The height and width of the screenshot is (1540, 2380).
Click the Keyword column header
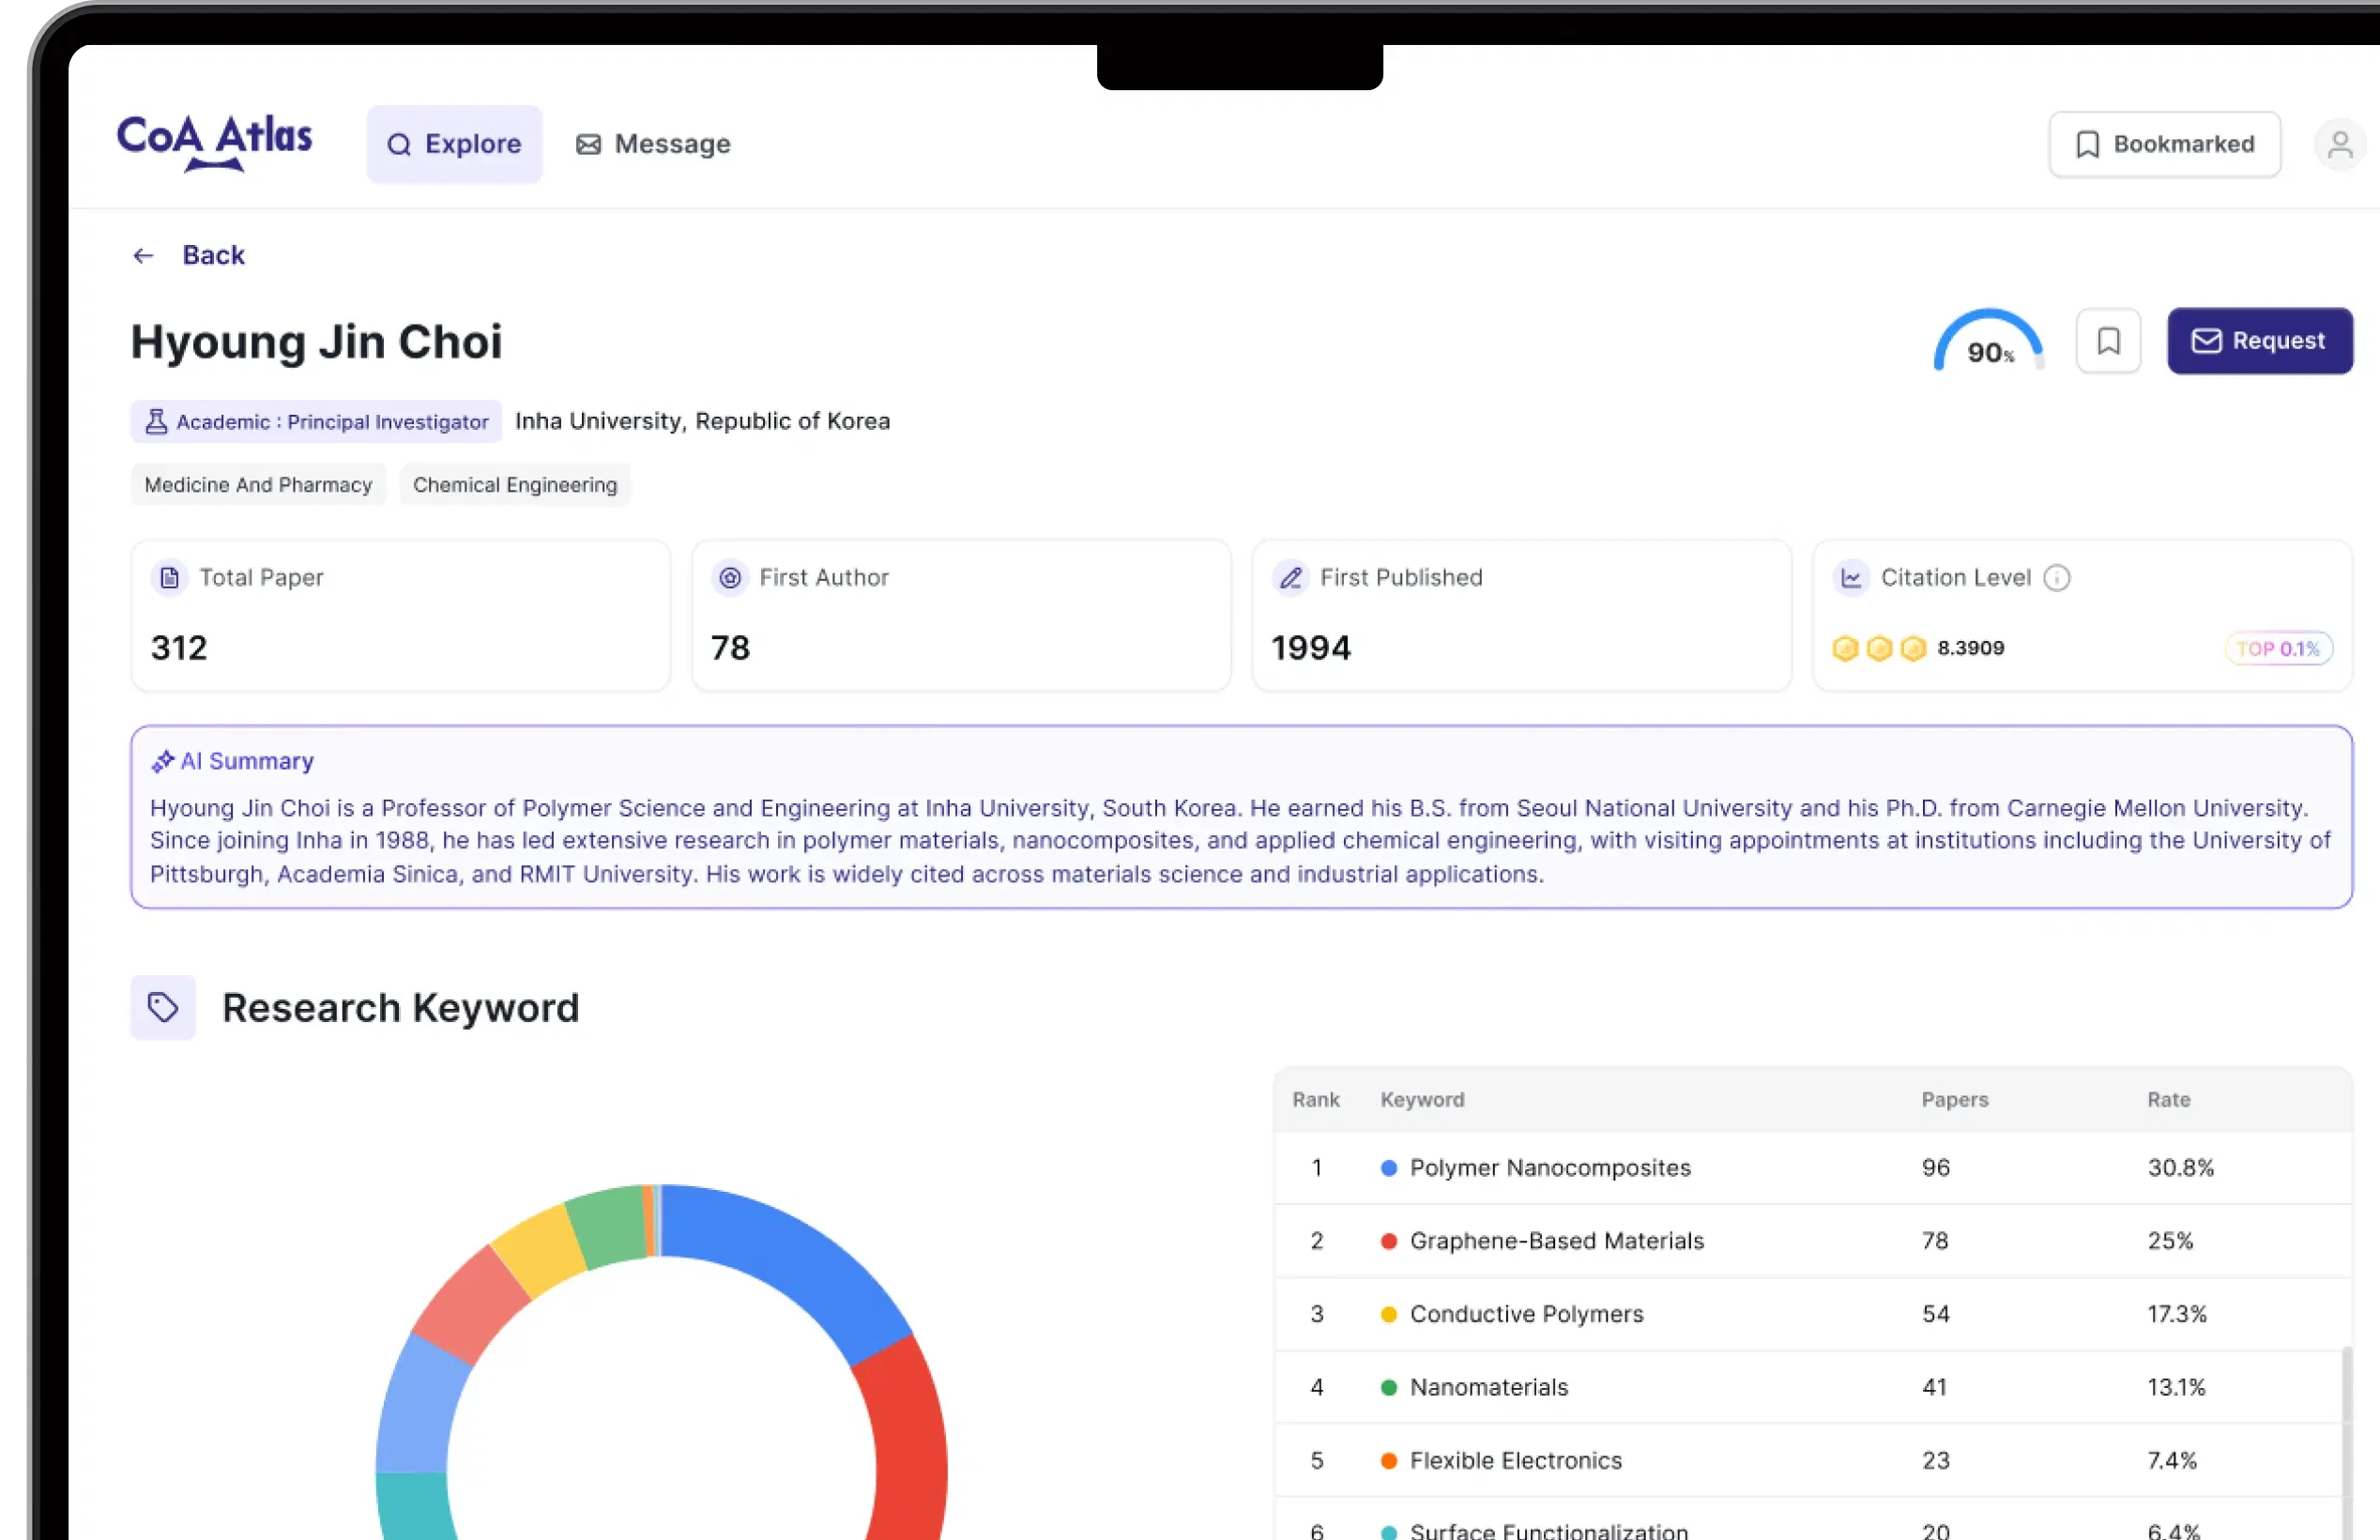click(1422, 1099)
